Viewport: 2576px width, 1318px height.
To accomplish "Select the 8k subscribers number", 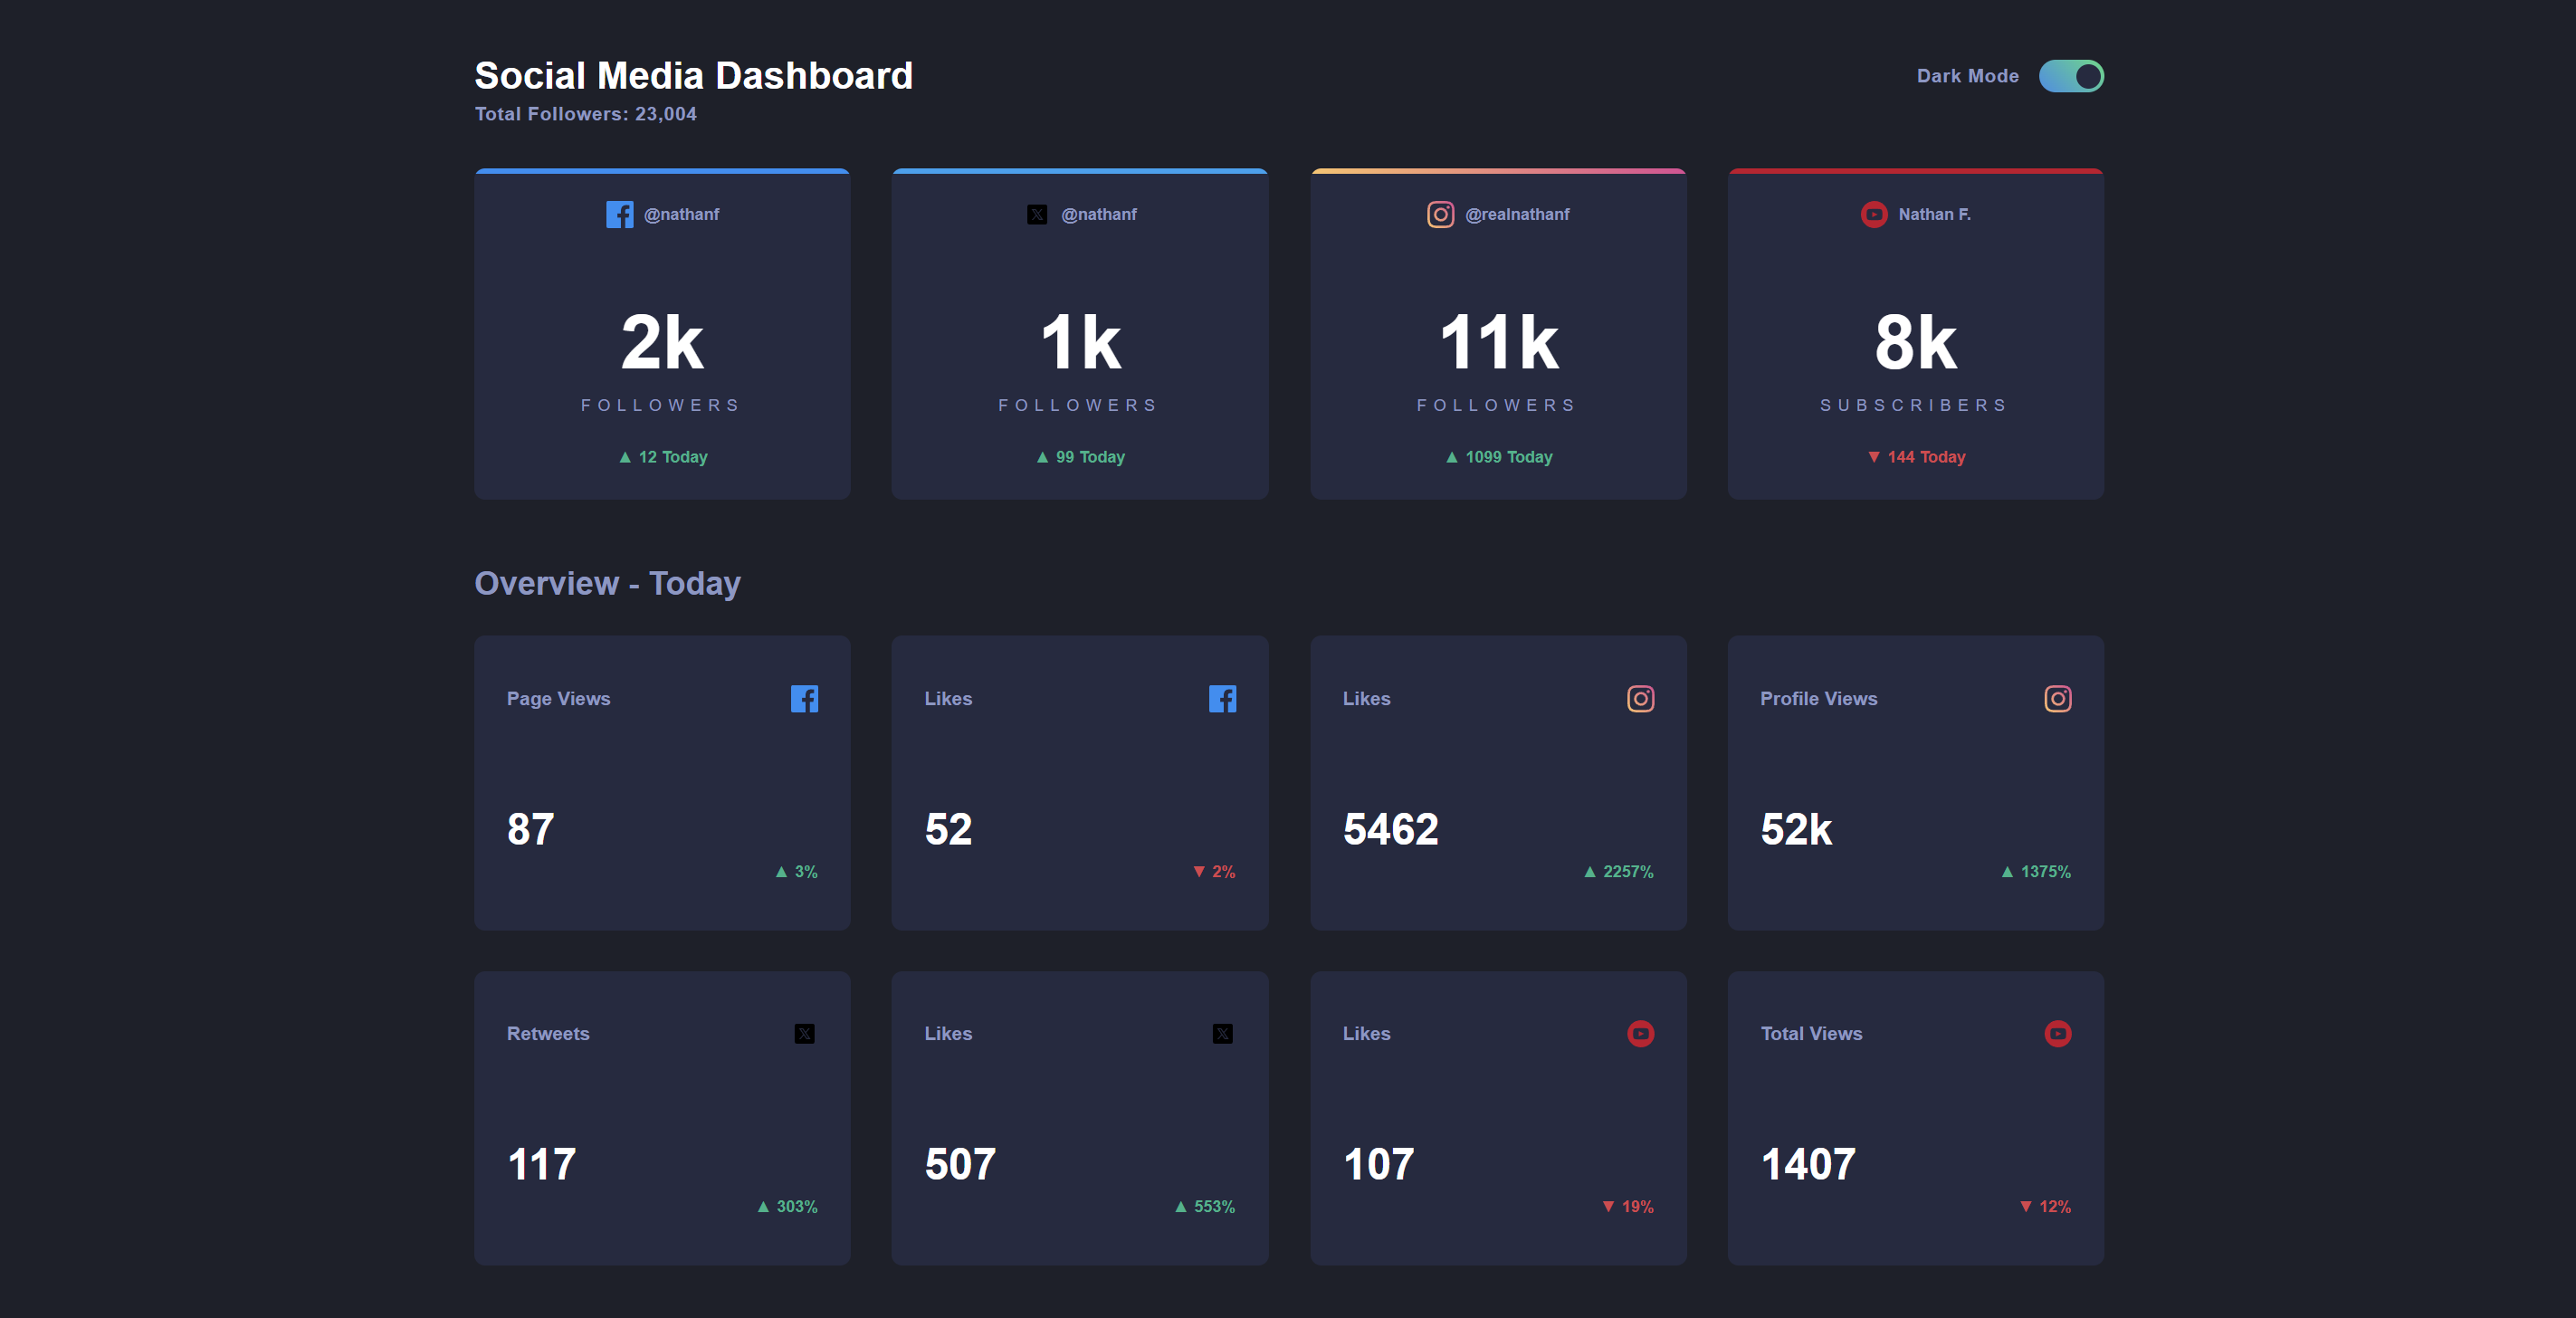I will (1915, 343).
